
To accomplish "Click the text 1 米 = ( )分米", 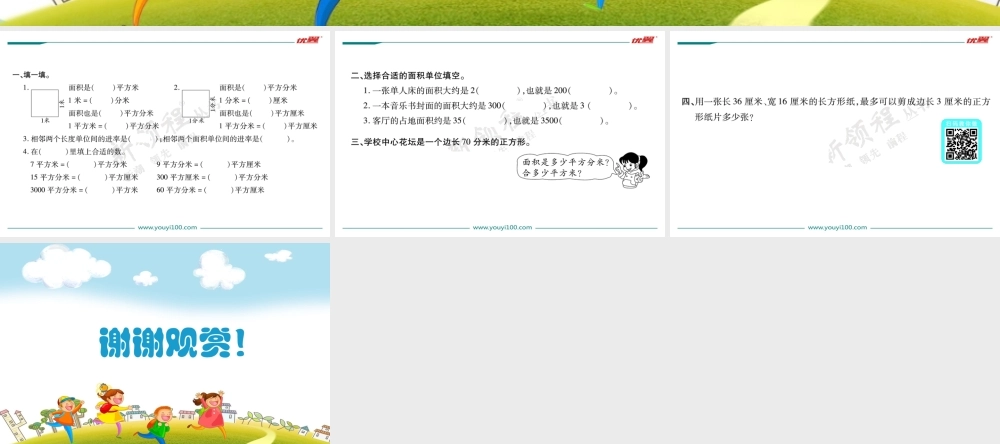I will [99, 100].
